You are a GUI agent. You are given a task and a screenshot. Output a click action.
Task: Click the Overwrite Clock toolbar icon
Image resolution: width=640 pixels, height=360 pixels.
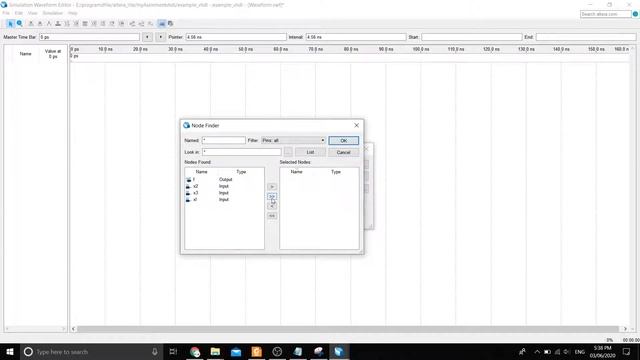click(x=103, y=24)
